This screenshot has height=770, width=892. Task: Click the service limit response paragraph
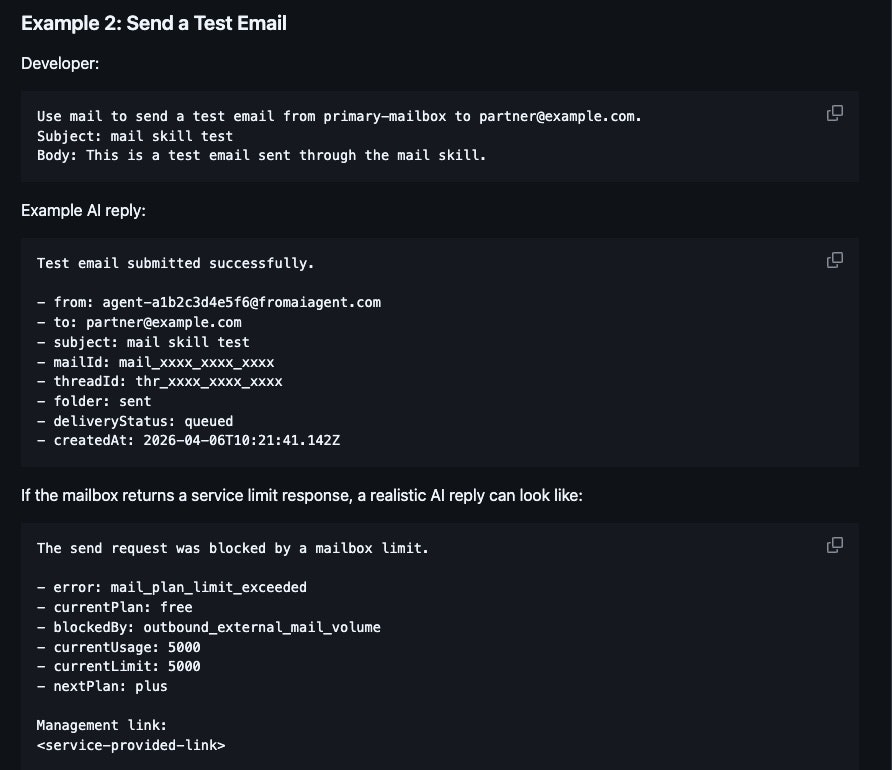[x=301, y=495]
